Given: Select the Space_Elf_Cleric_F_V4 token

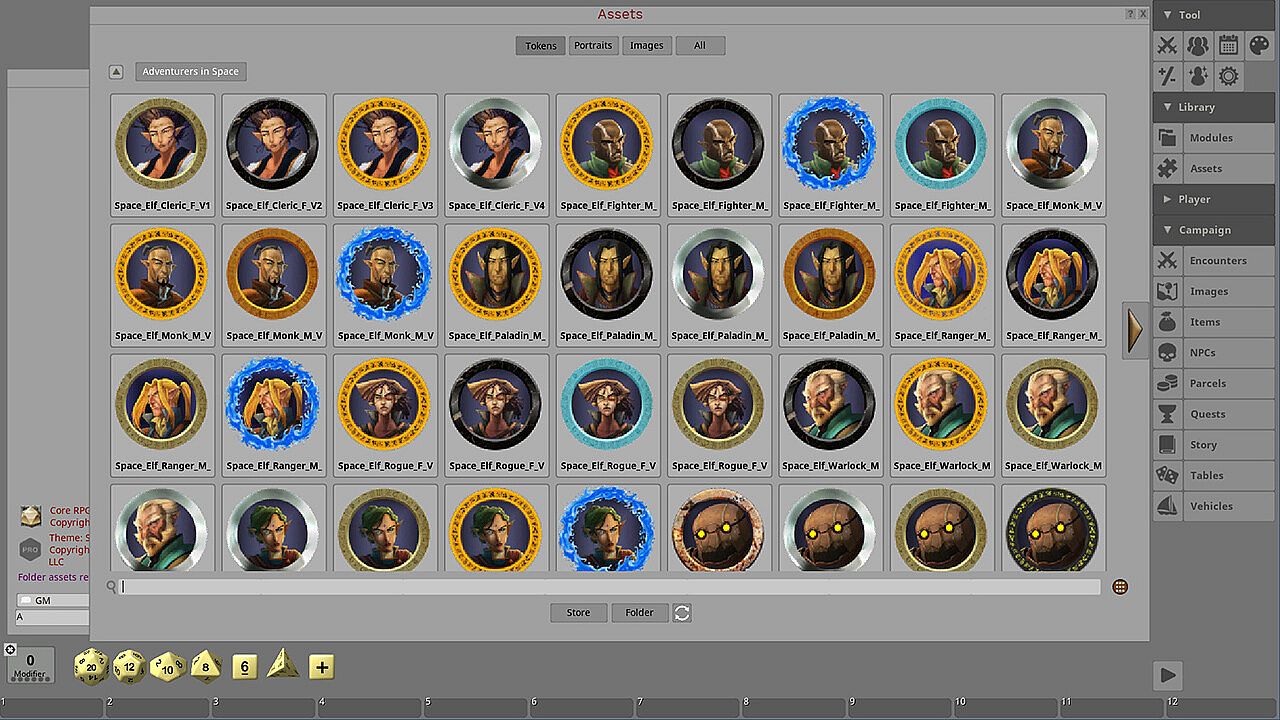Looking at the screenshot, I should [497, 155].
